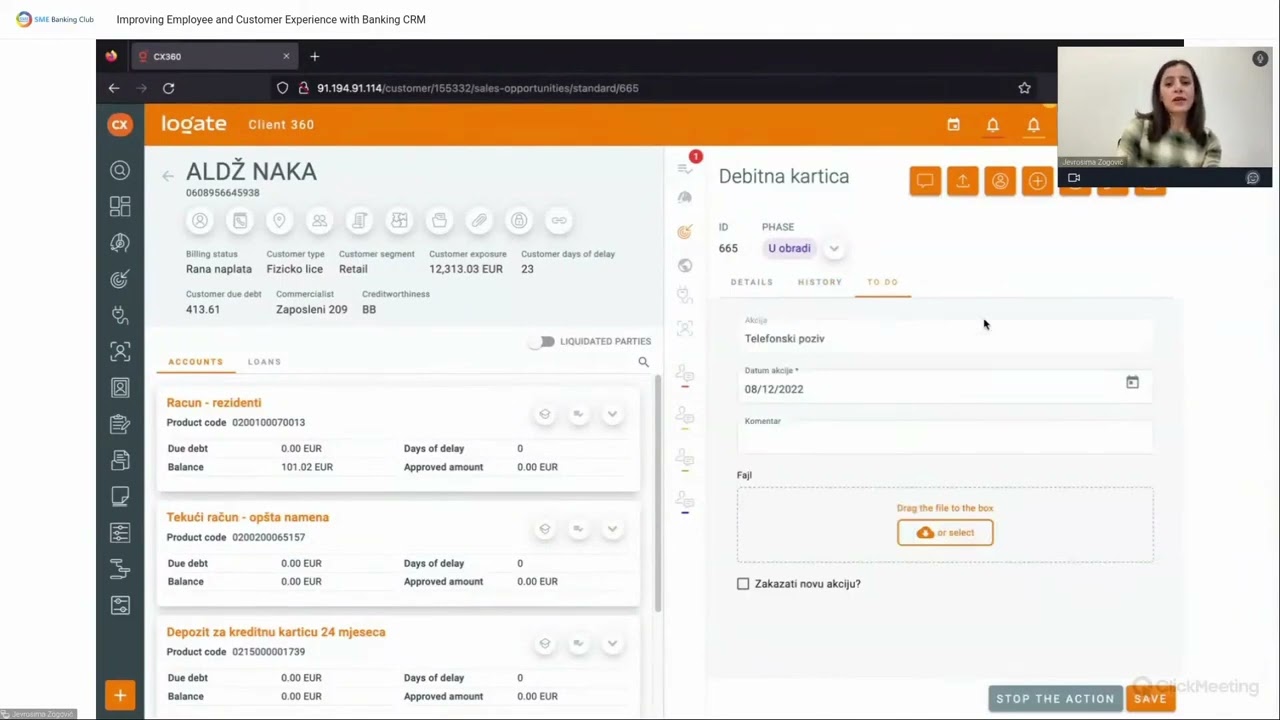1280x720 pixels.
Task: Click the accounts list vertical scrollbar
Action: (x=658, y=492)
